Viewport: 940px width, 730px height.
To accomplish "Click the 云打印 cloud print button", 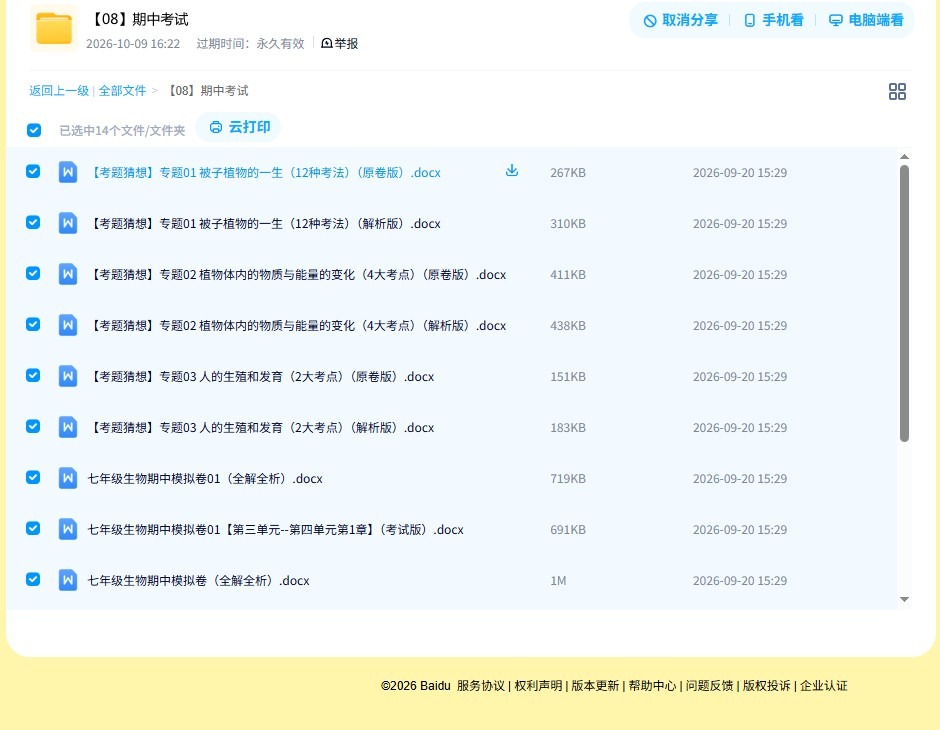I will pyautogui.click(x=239, y=127).
